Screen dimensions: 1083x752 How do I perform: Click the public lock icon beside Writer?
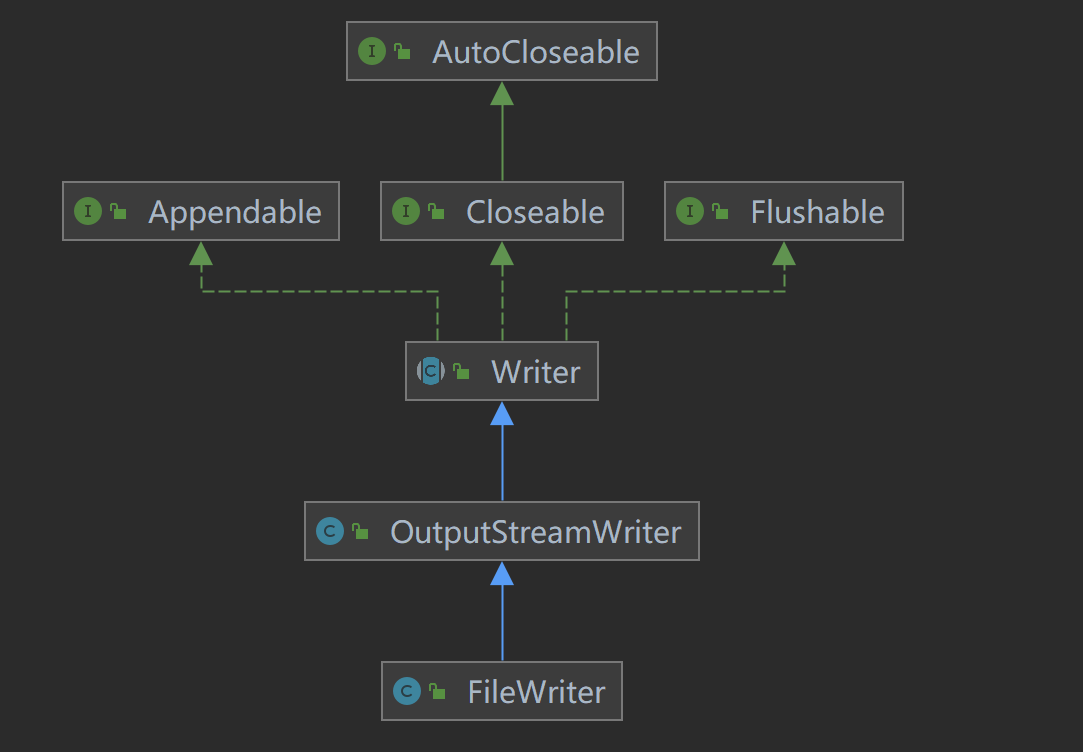point(461,372)
